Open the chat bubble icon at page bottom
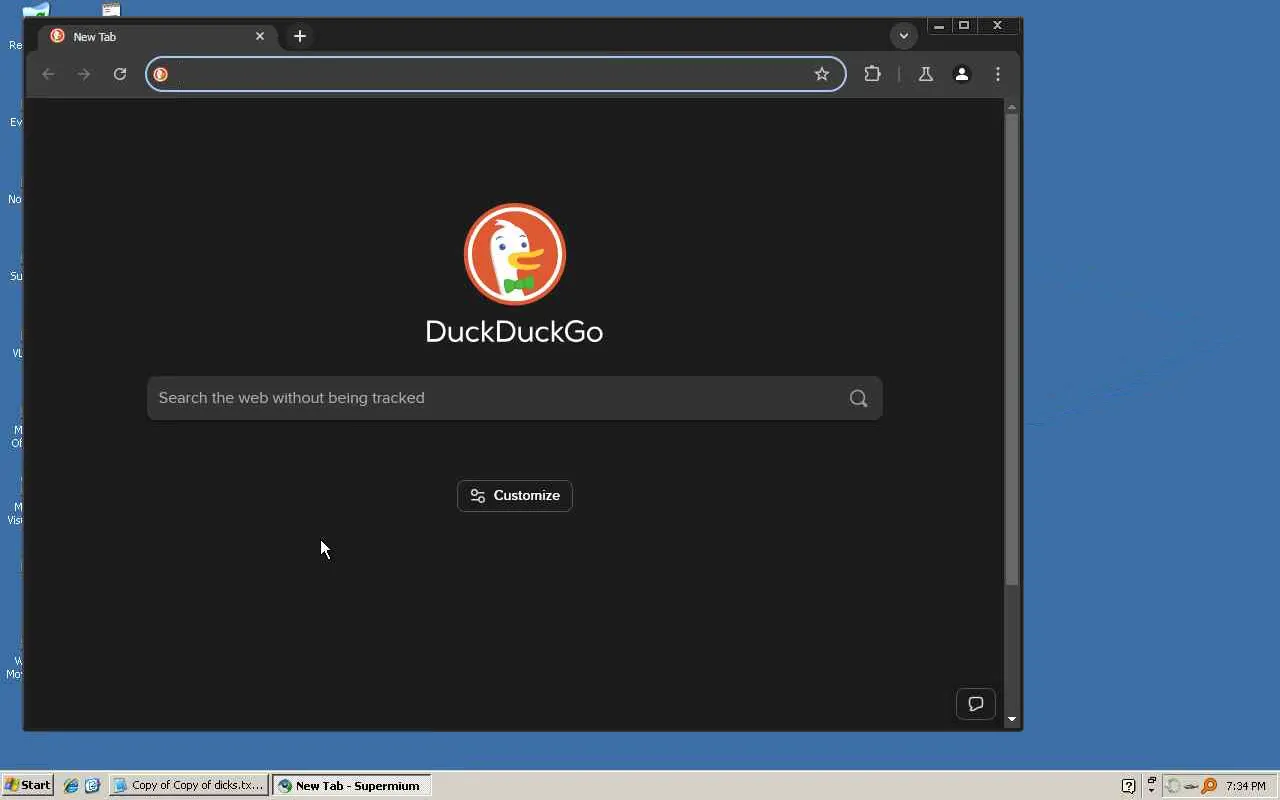 (x=976, y=704)
